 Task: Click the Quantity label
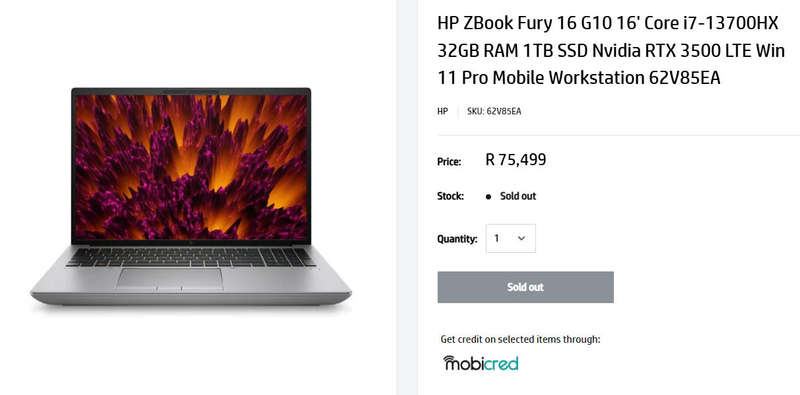457,239
